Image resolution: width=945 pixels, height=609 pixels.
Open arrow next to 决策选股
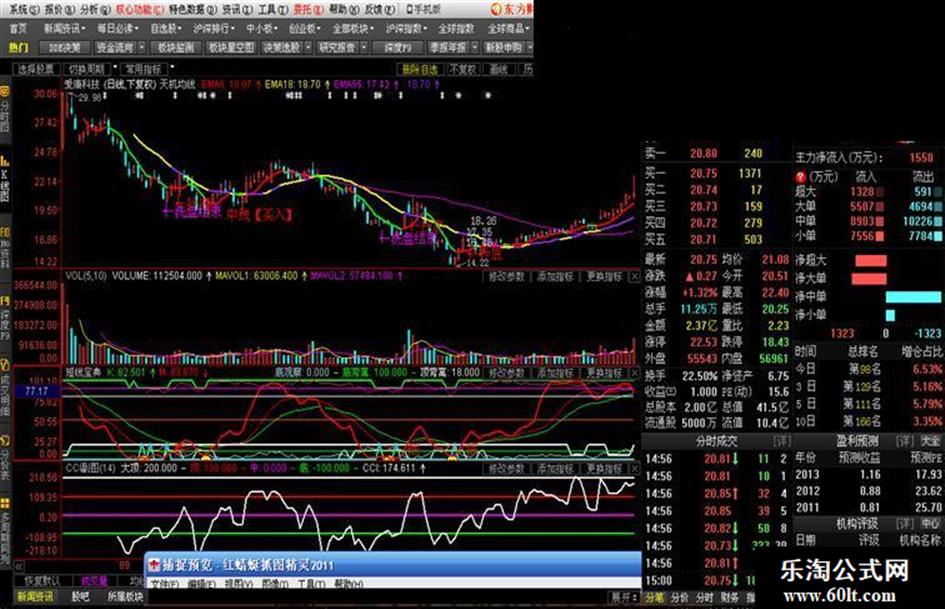308,48
